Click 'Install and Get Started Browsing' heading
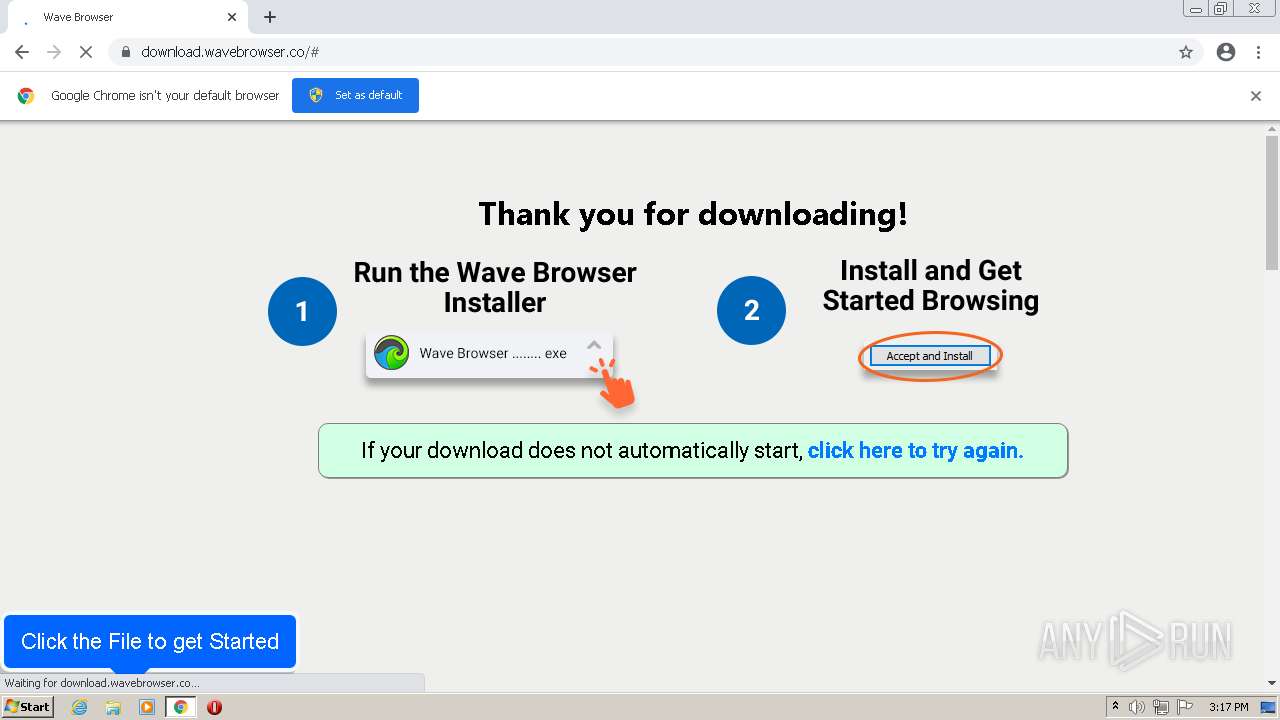 click(931, 285)
